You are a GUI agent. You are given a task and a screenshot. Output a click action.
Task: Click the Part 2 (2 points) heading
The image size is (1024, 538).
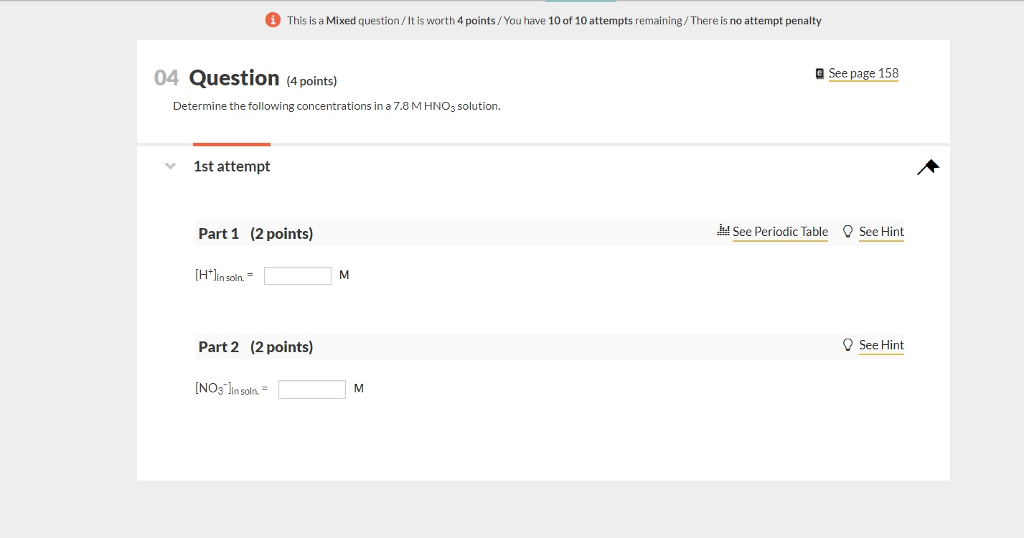point(255,347)
